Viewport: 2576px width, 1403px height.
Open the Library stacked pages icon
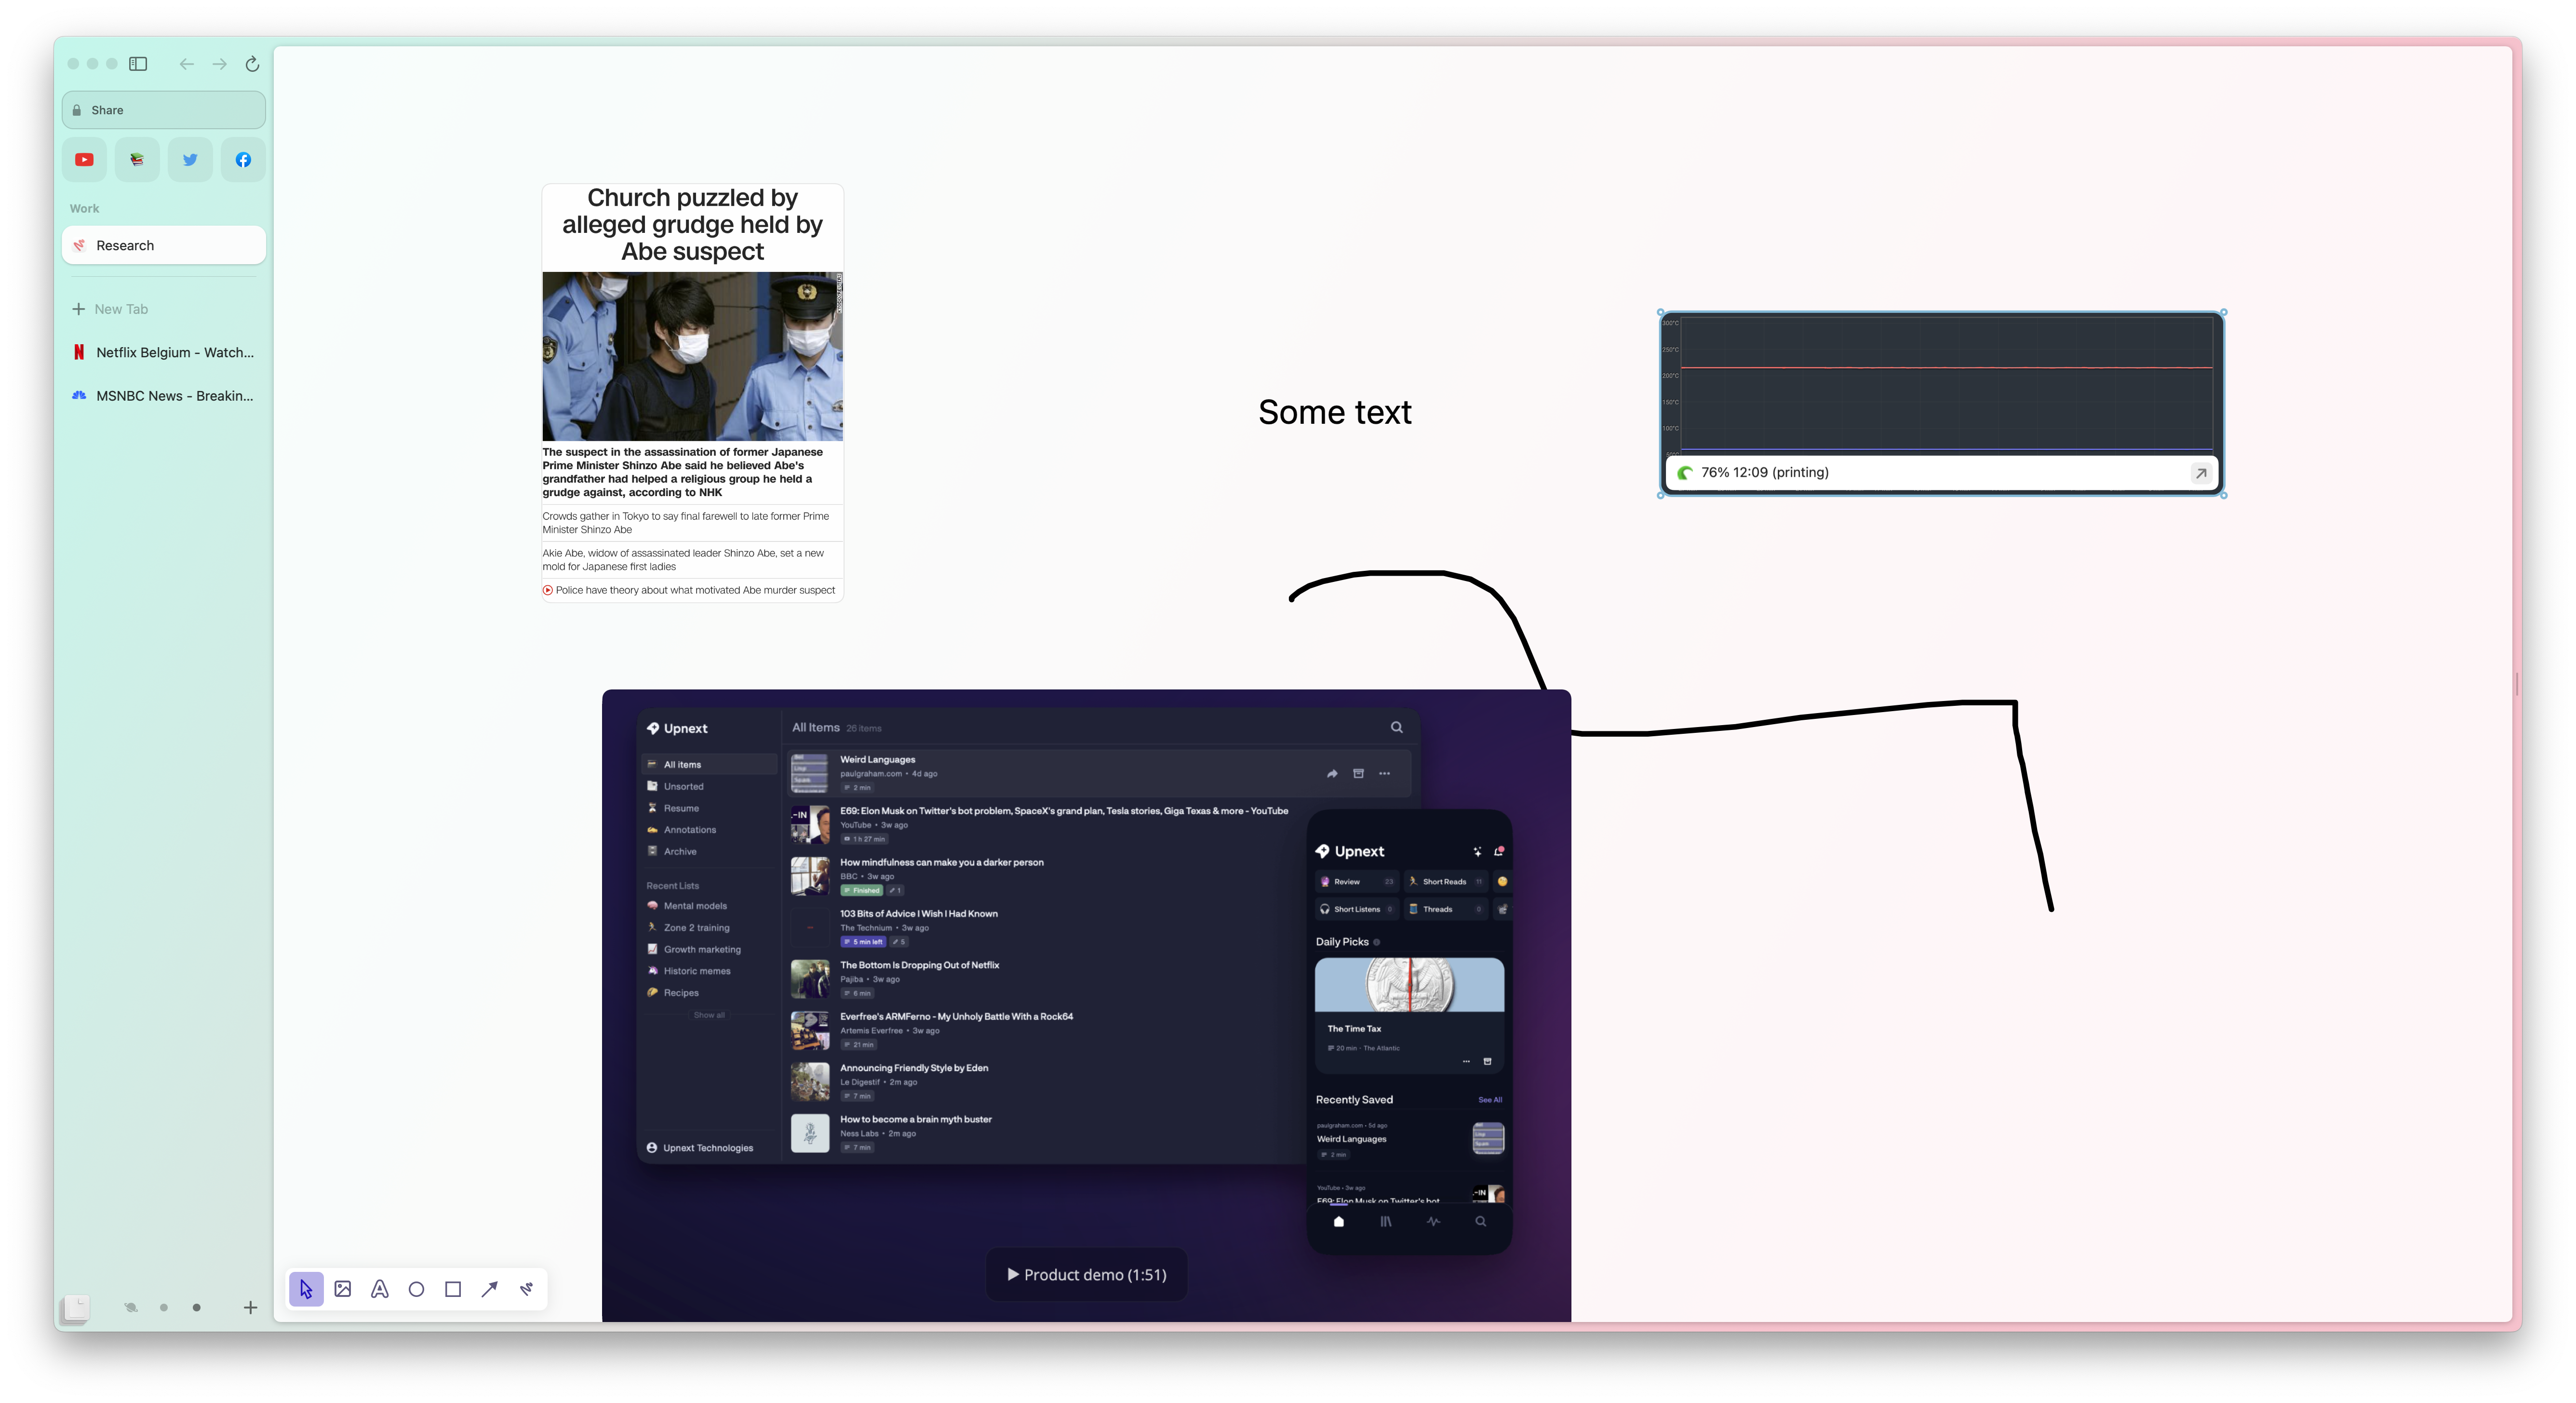76,1307
